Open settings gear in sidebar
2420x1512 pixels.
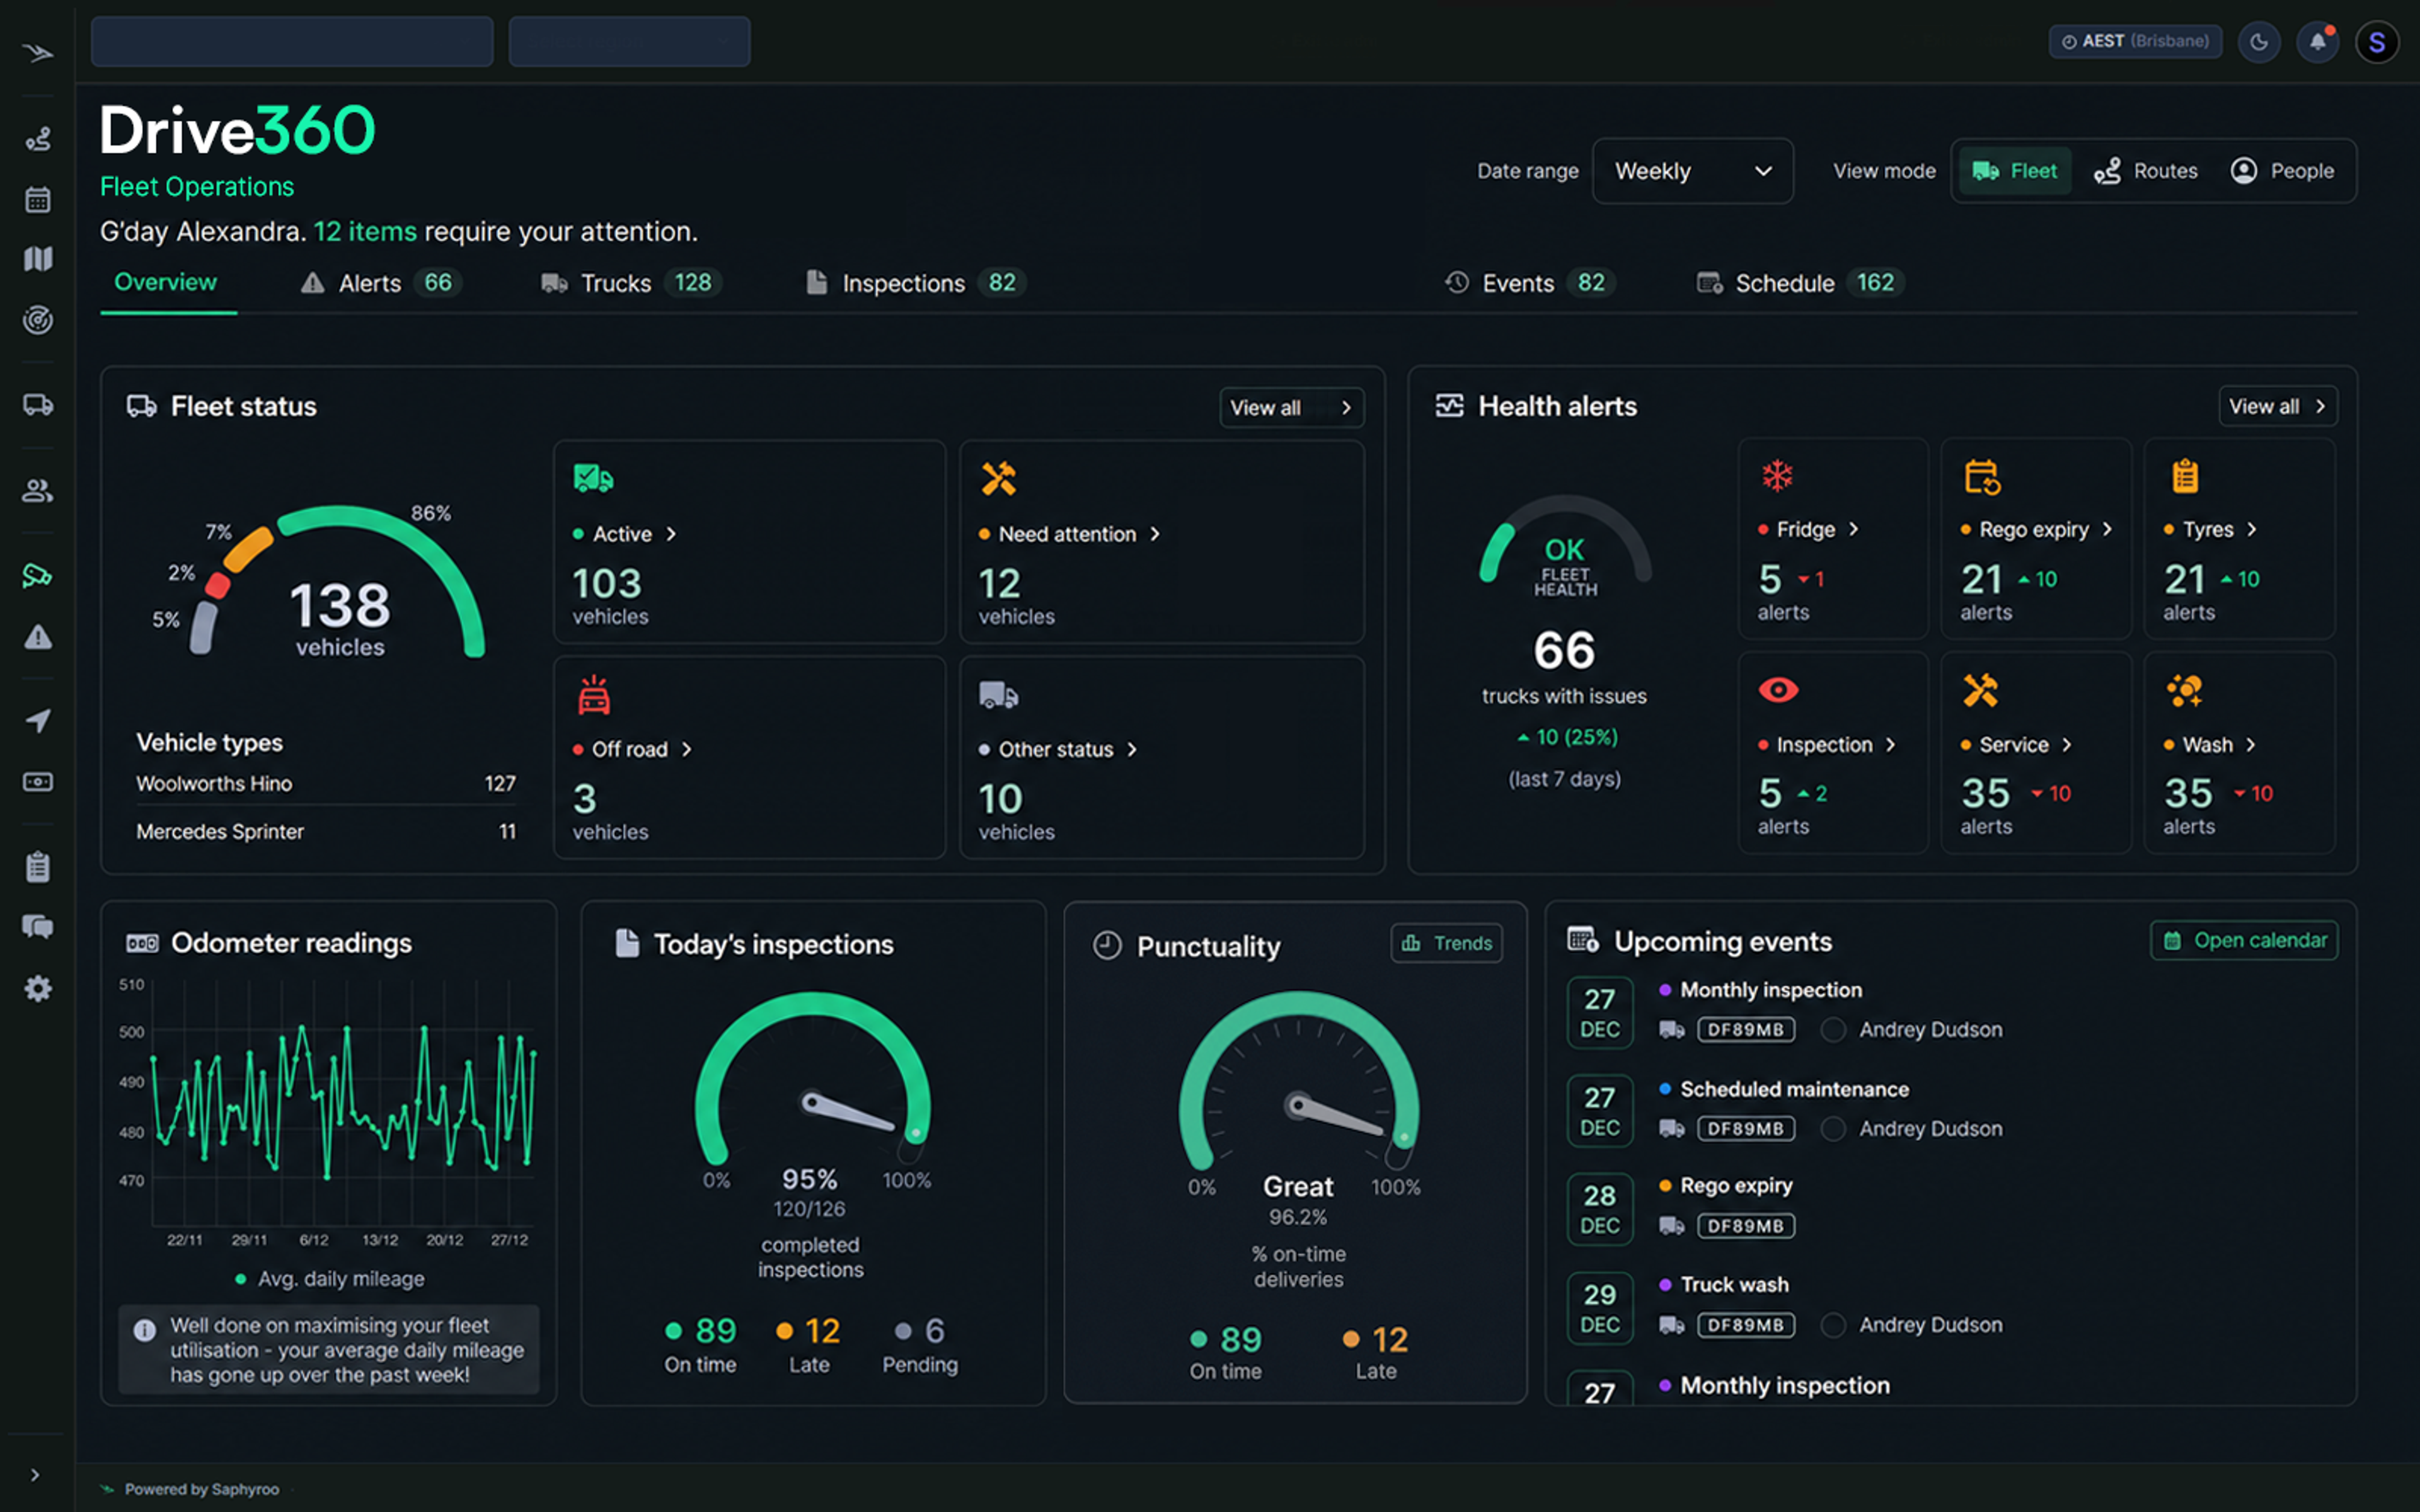[38, 989]
